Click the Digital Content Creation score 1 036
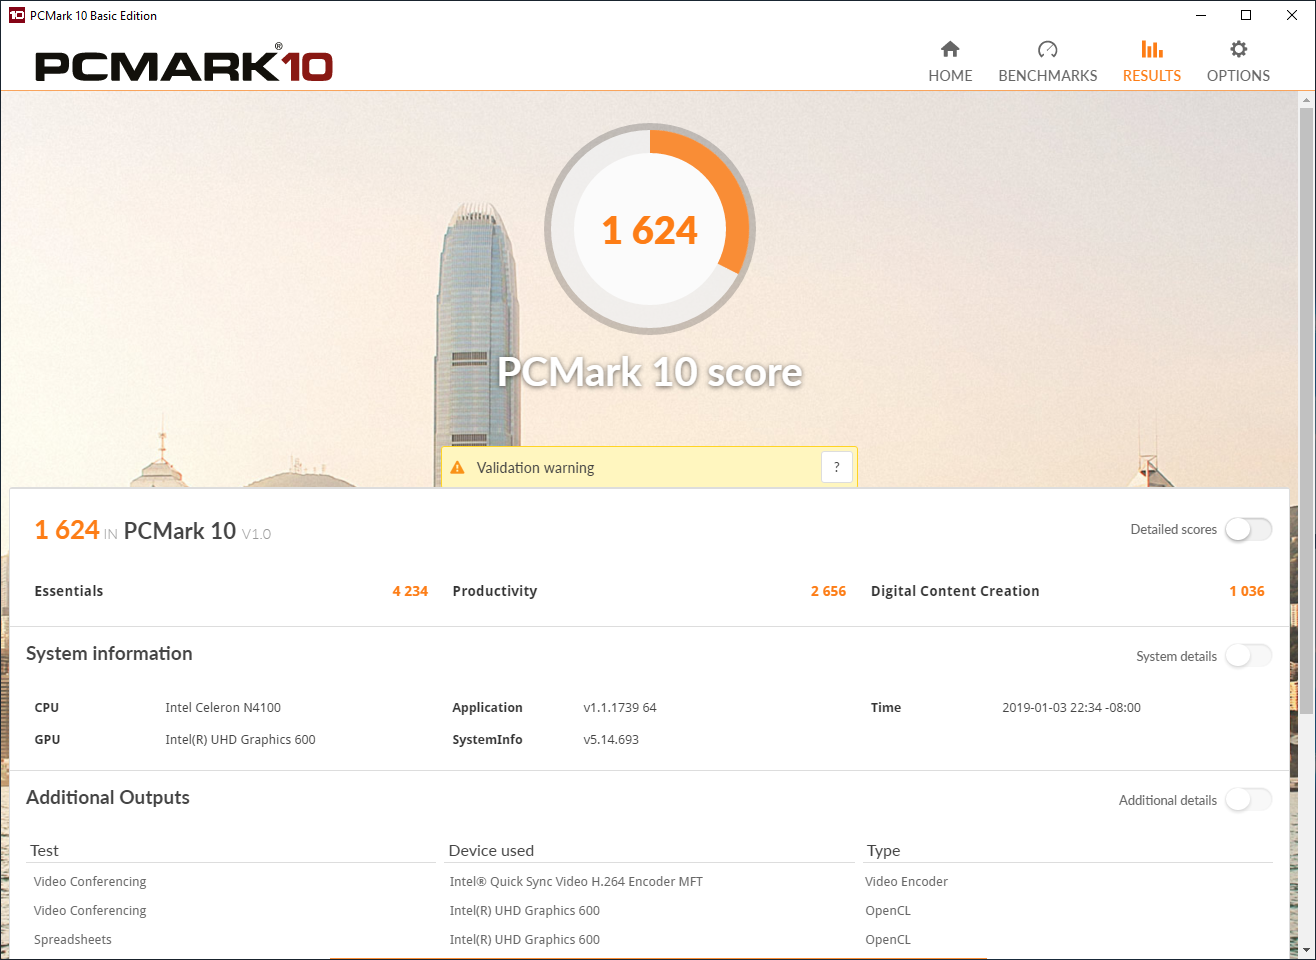 point(1247,591)
